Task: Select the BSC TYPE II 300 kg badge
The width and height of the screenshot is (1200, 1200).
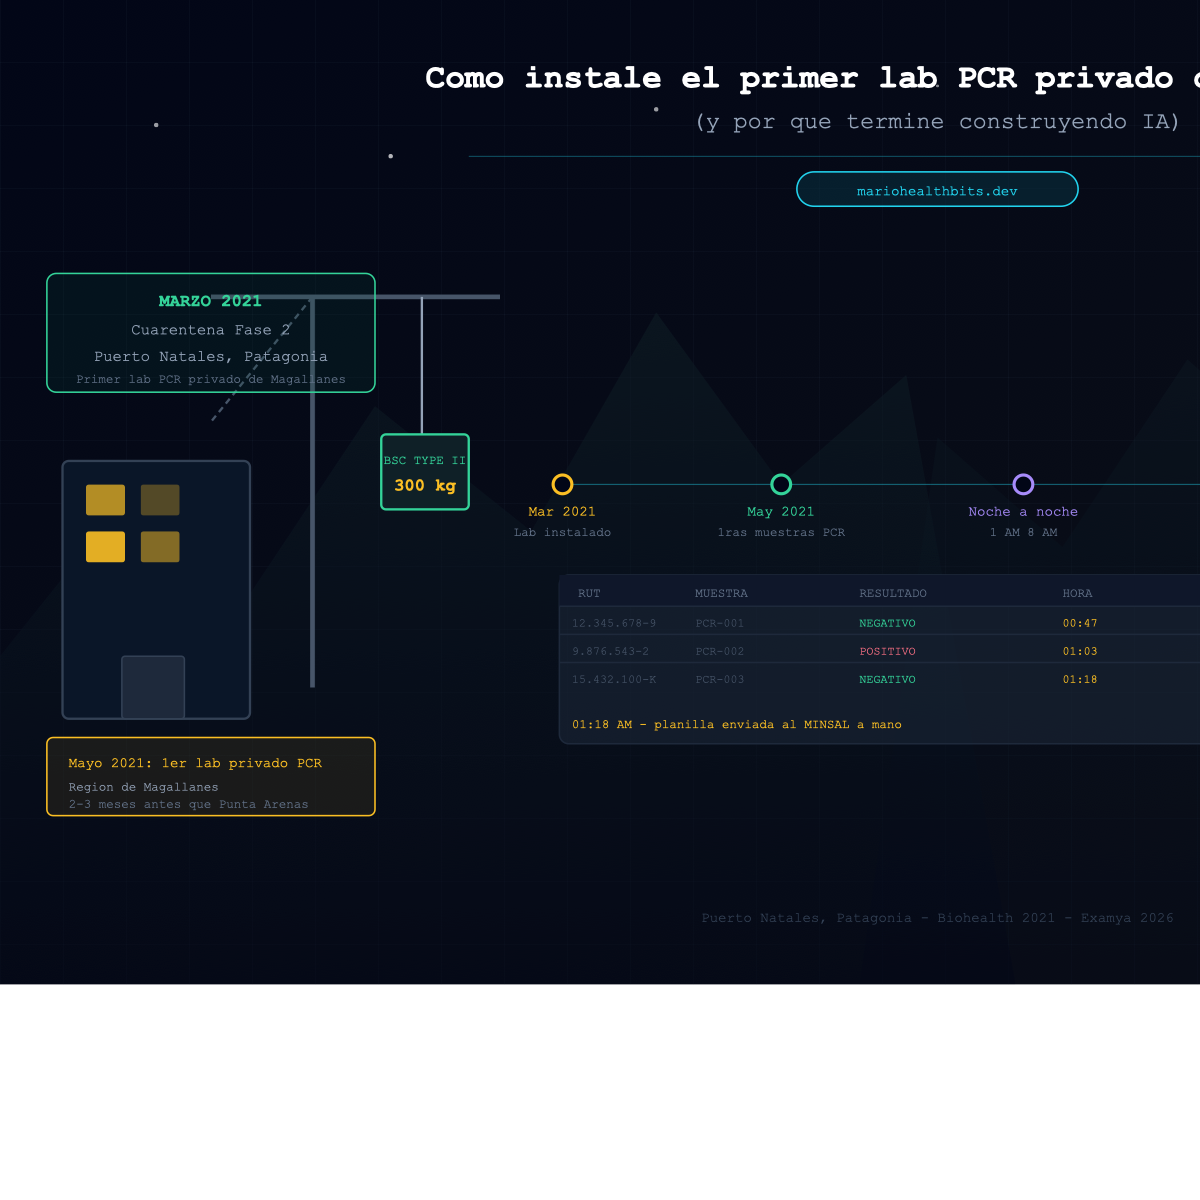Action: 424,472
